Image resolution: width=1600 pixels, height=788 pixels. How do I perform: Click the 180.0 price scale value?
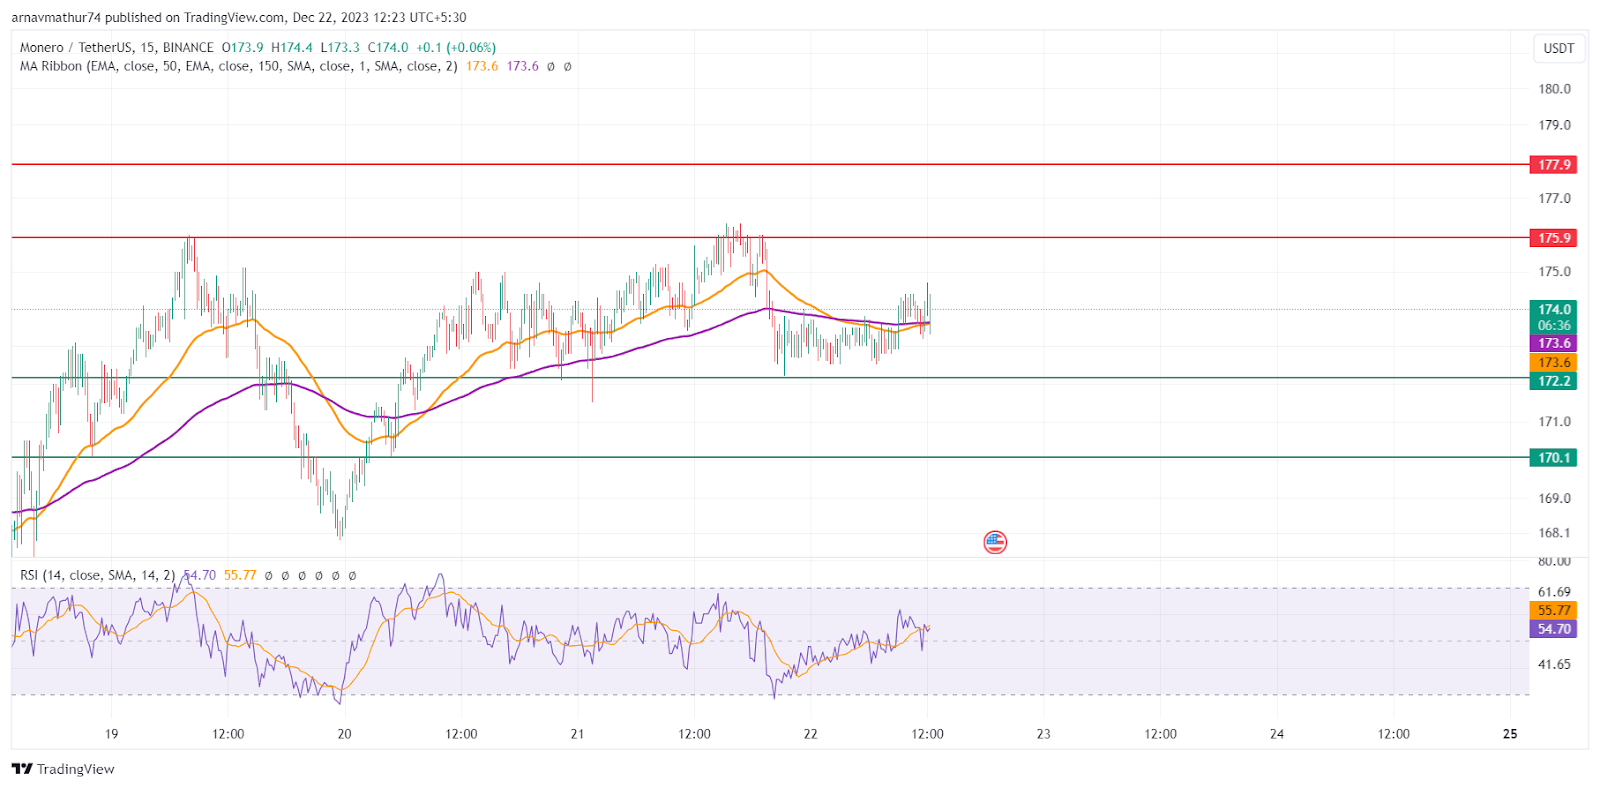click(x=1554, y=89)
